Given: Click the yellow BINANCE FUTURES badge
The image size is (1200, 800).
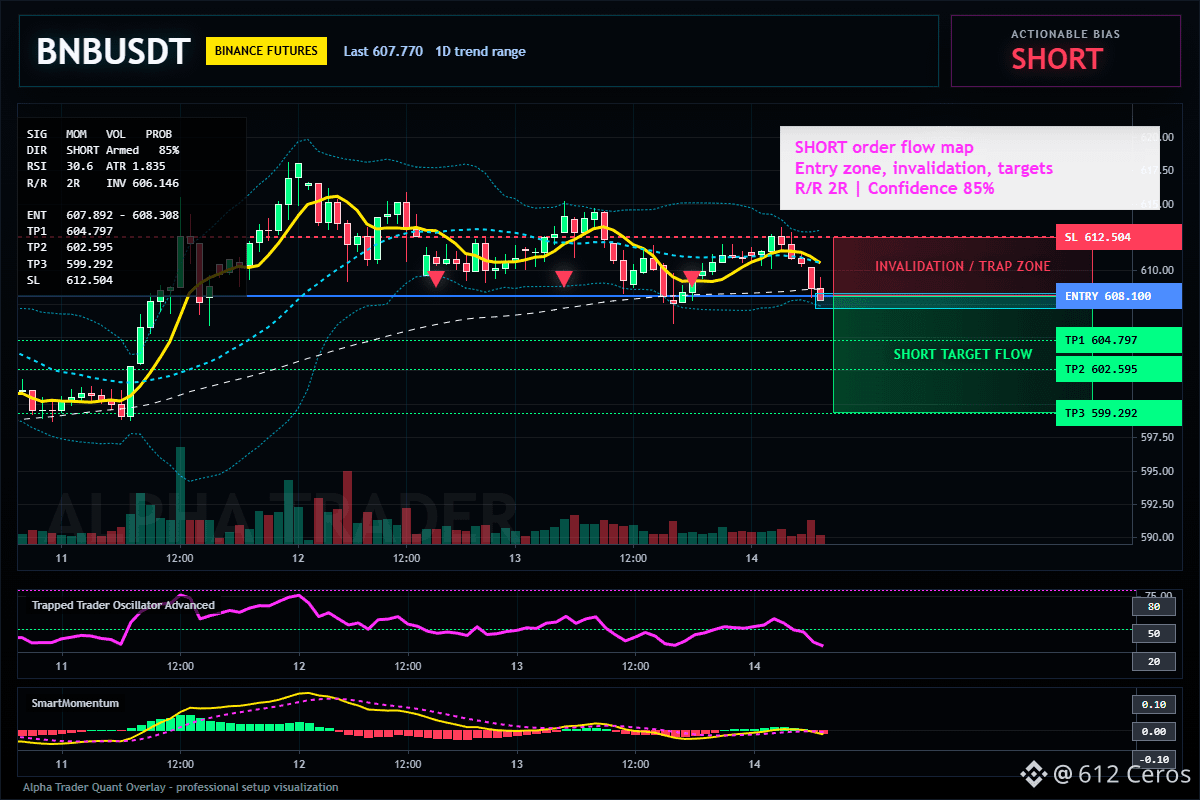Looking at the screenshot, I should [267, 51].
